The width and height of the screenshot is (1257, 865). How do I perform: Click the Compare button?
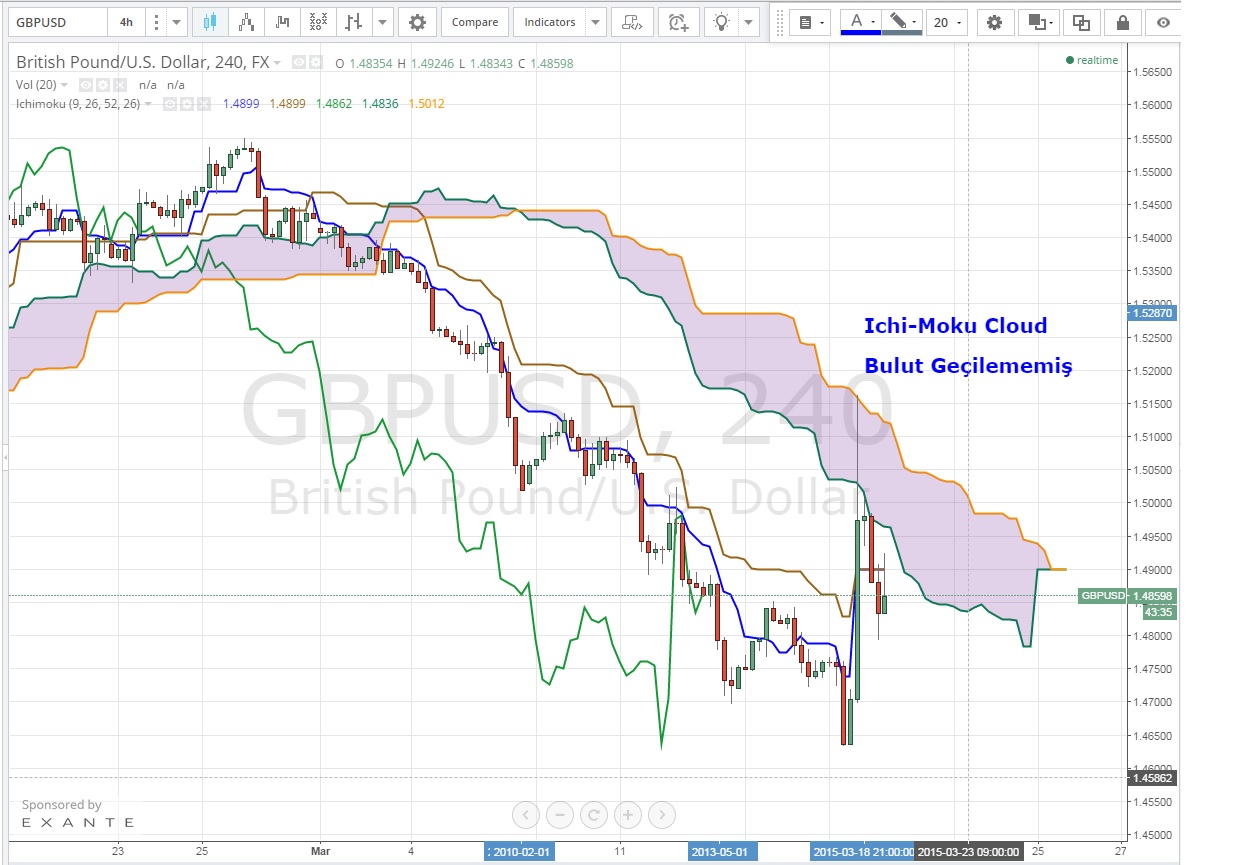pos(474,22)
